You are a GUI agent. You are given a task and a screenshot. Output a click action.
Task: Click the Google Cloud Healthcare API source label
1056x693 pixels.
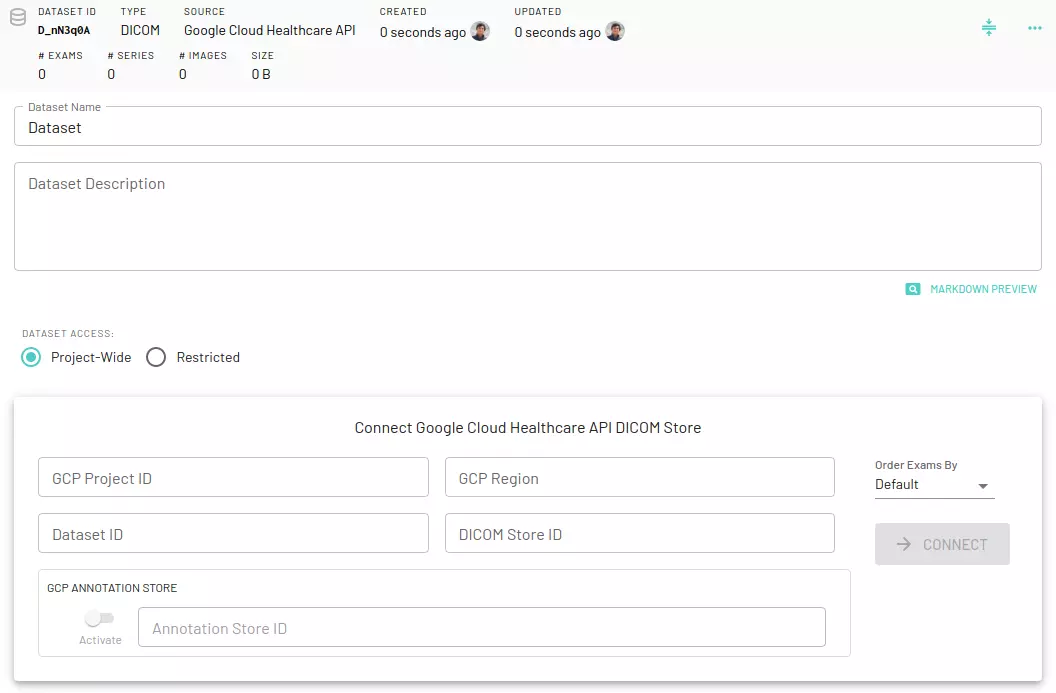click(x=269, y=30)
